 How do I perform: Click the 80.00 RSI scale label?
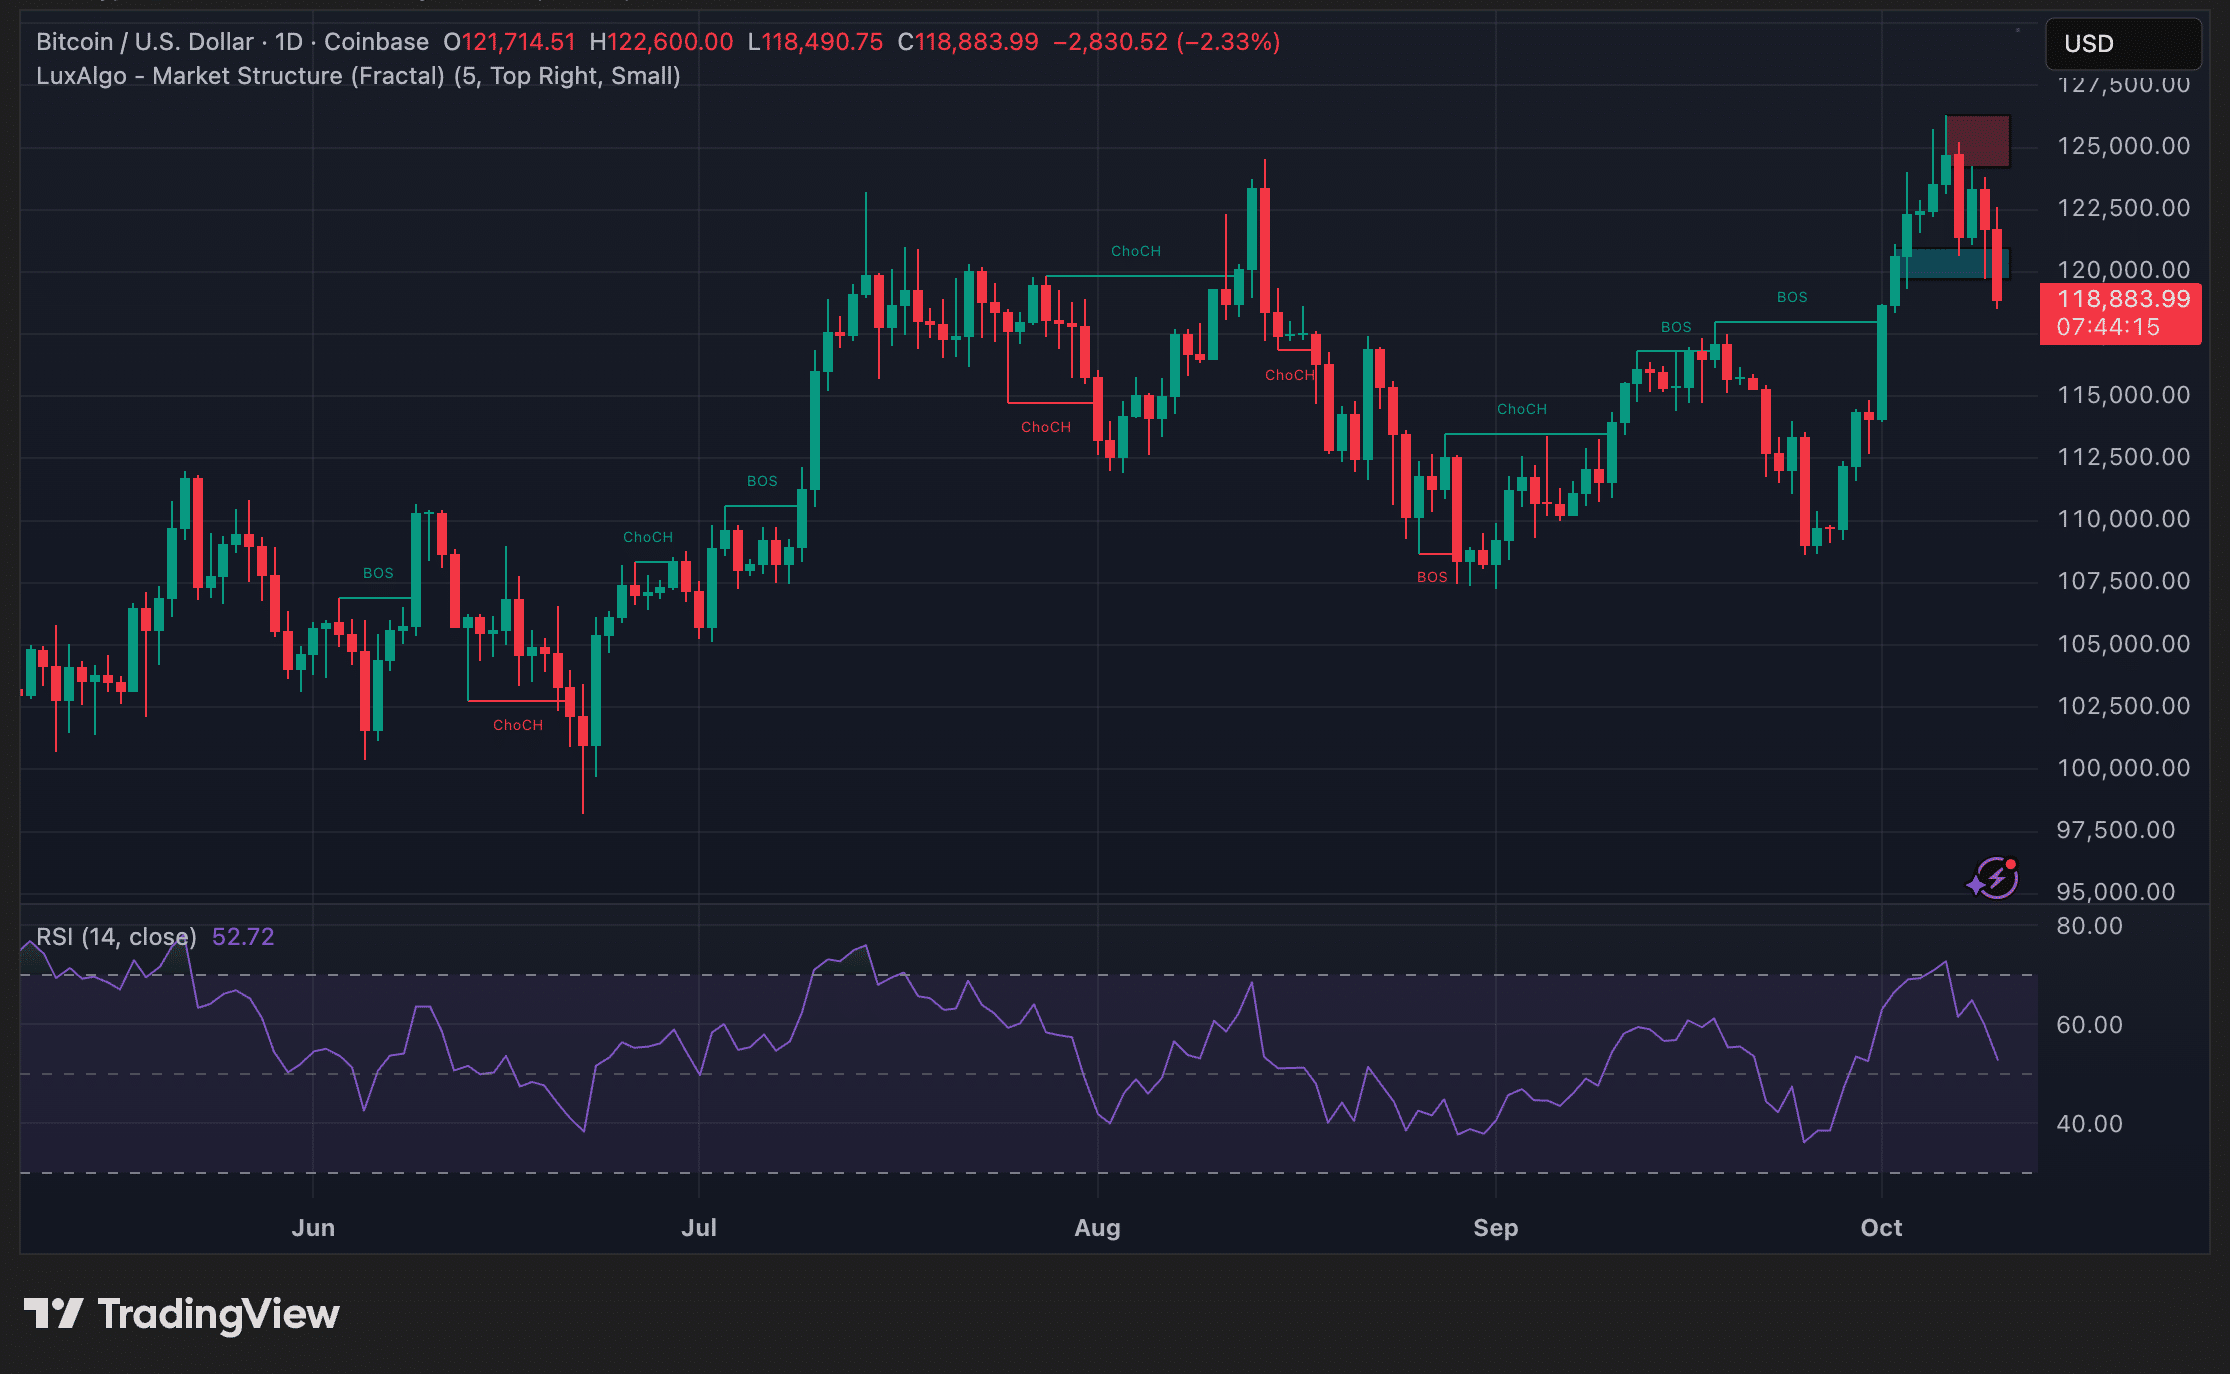point(2089,926)
